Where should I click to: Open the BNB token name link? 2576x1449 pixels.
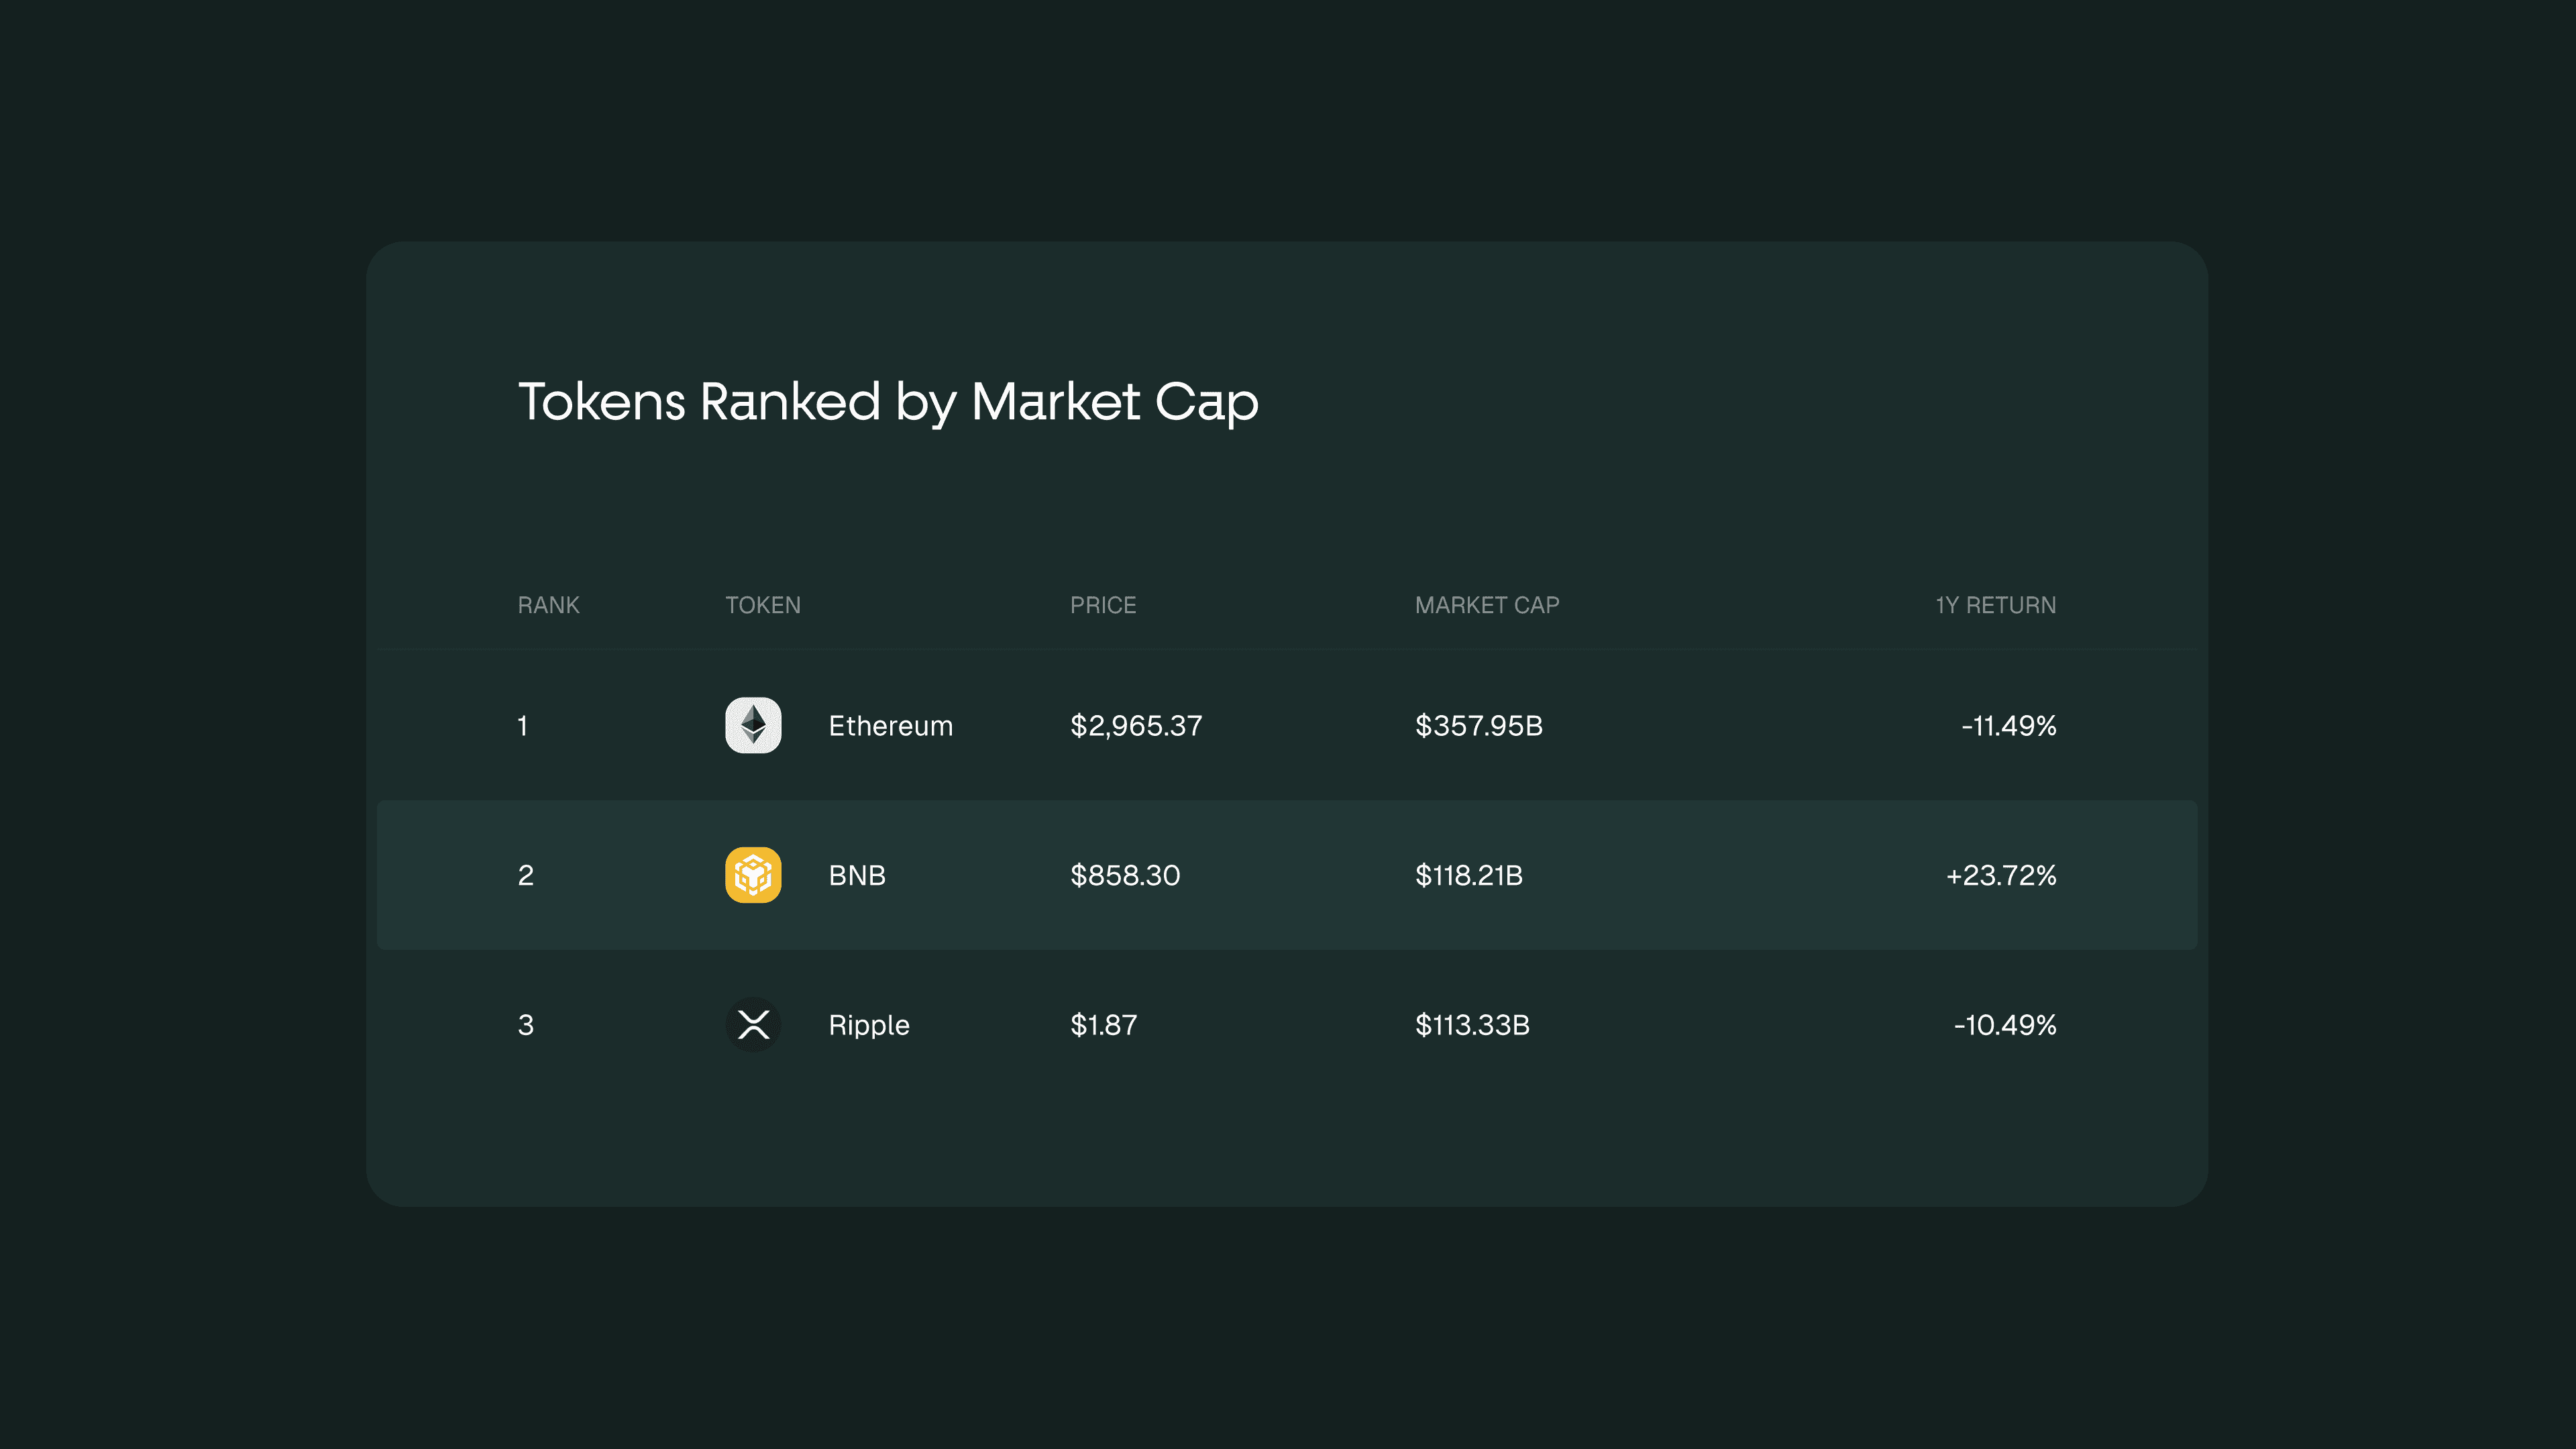pos(857,876)
